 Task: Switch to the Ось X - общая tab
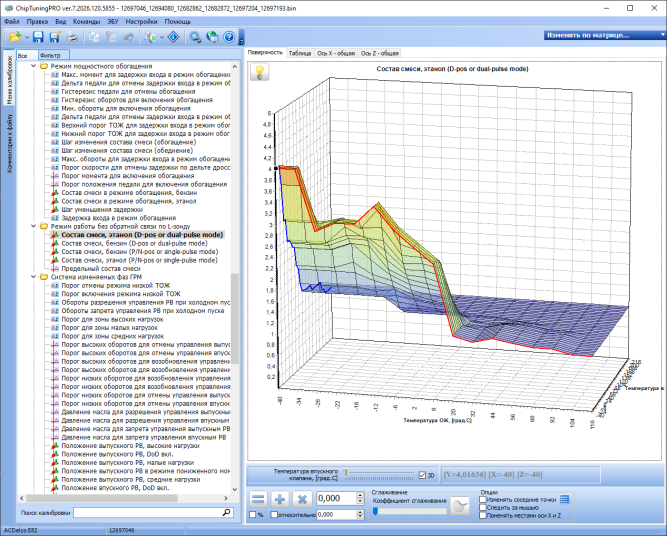click(x=336, y=53)
